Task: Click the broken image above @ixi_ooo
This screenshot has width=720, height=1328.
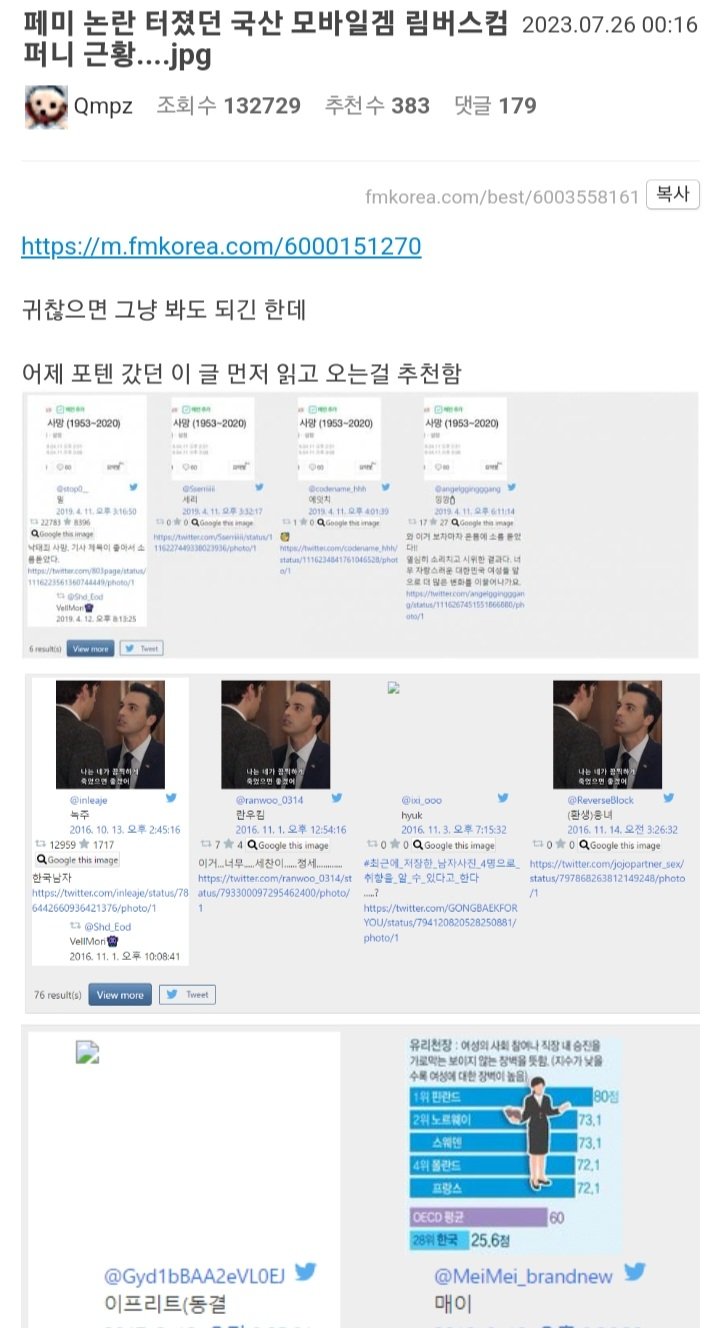Action: (393, 688)
